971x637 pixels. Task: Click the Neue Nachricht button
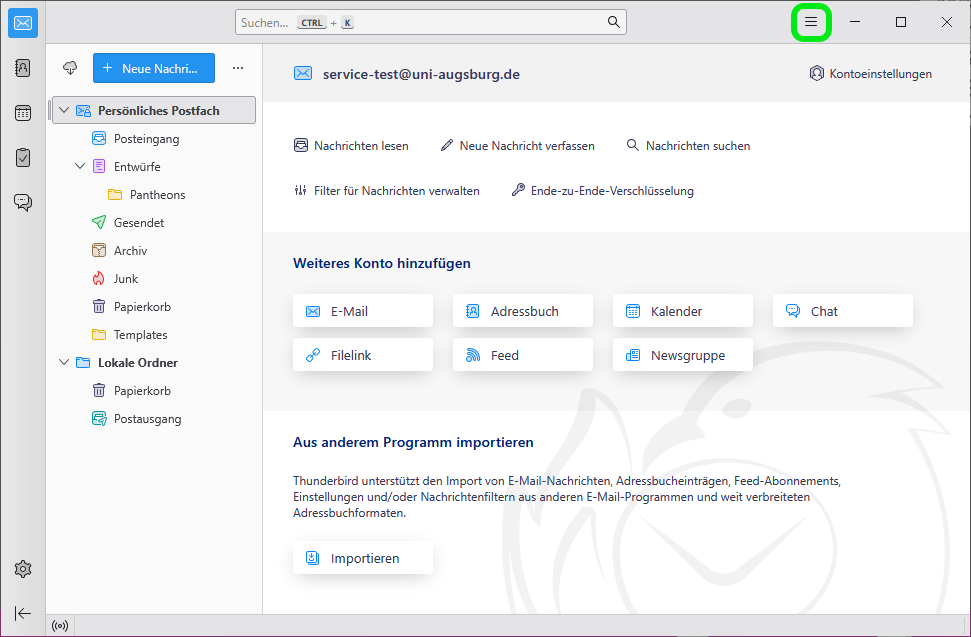[154, 68]
